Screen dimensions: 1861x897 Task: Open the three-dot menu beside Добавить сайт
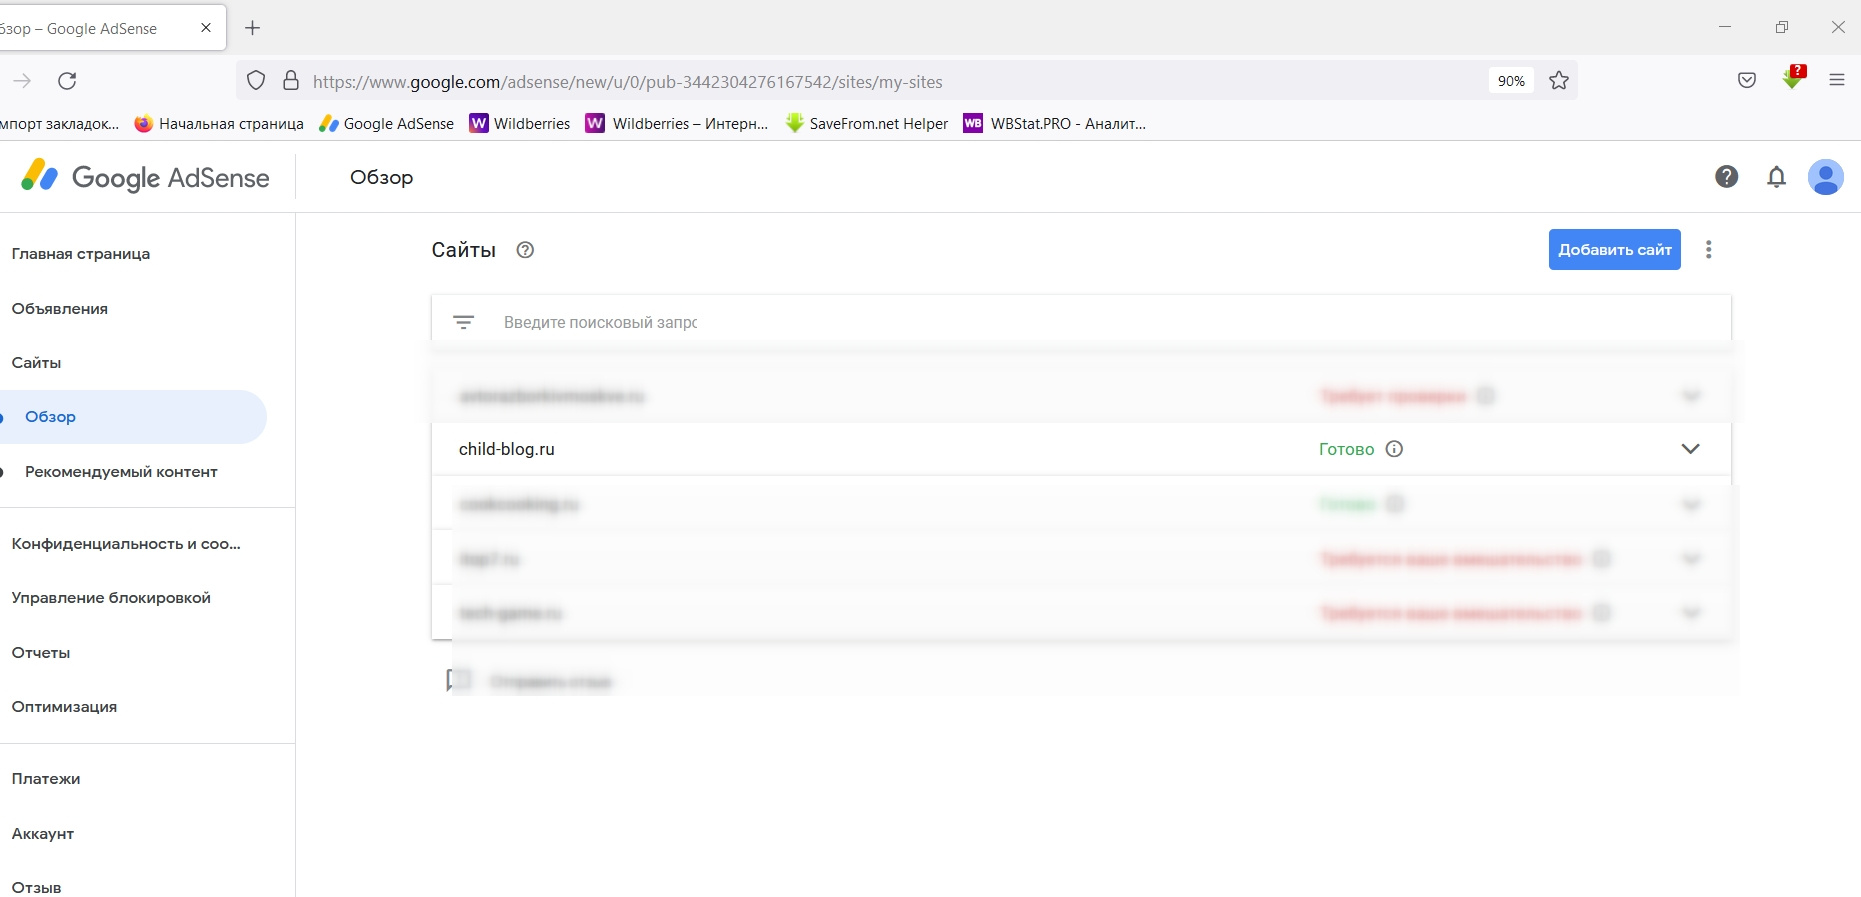point(1708,250)
